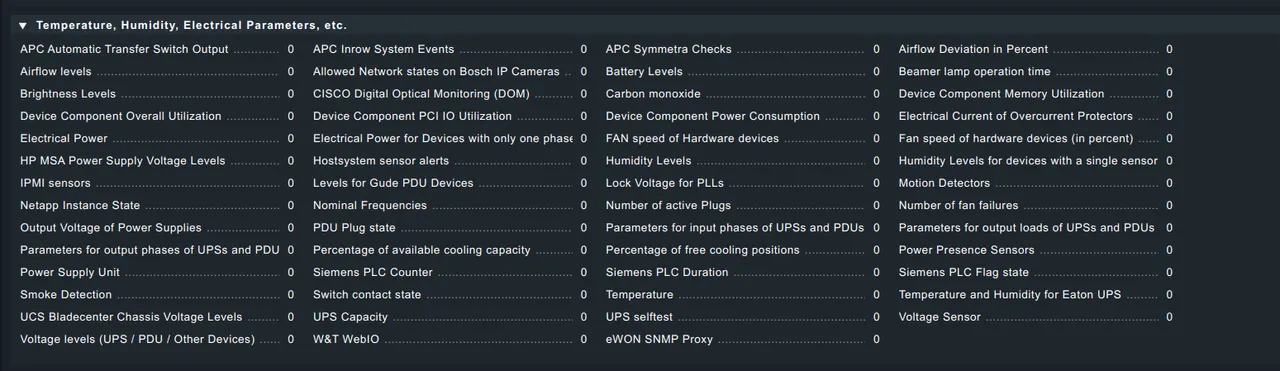Open Motion Detectors ruleset

pyautogui.click(x=944, y=183)
